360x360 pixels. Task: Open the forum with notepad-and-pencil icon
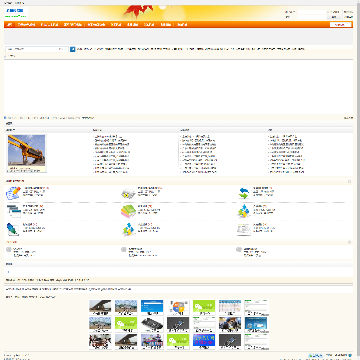[x=13, y=193]
